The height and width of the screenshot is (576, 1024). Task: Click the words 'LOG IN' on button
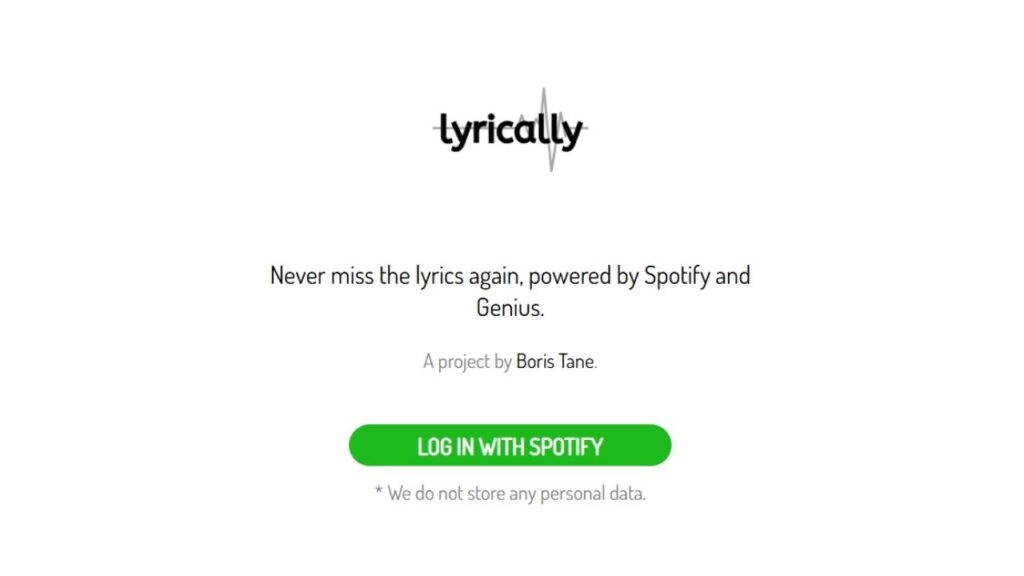[445, 447]
